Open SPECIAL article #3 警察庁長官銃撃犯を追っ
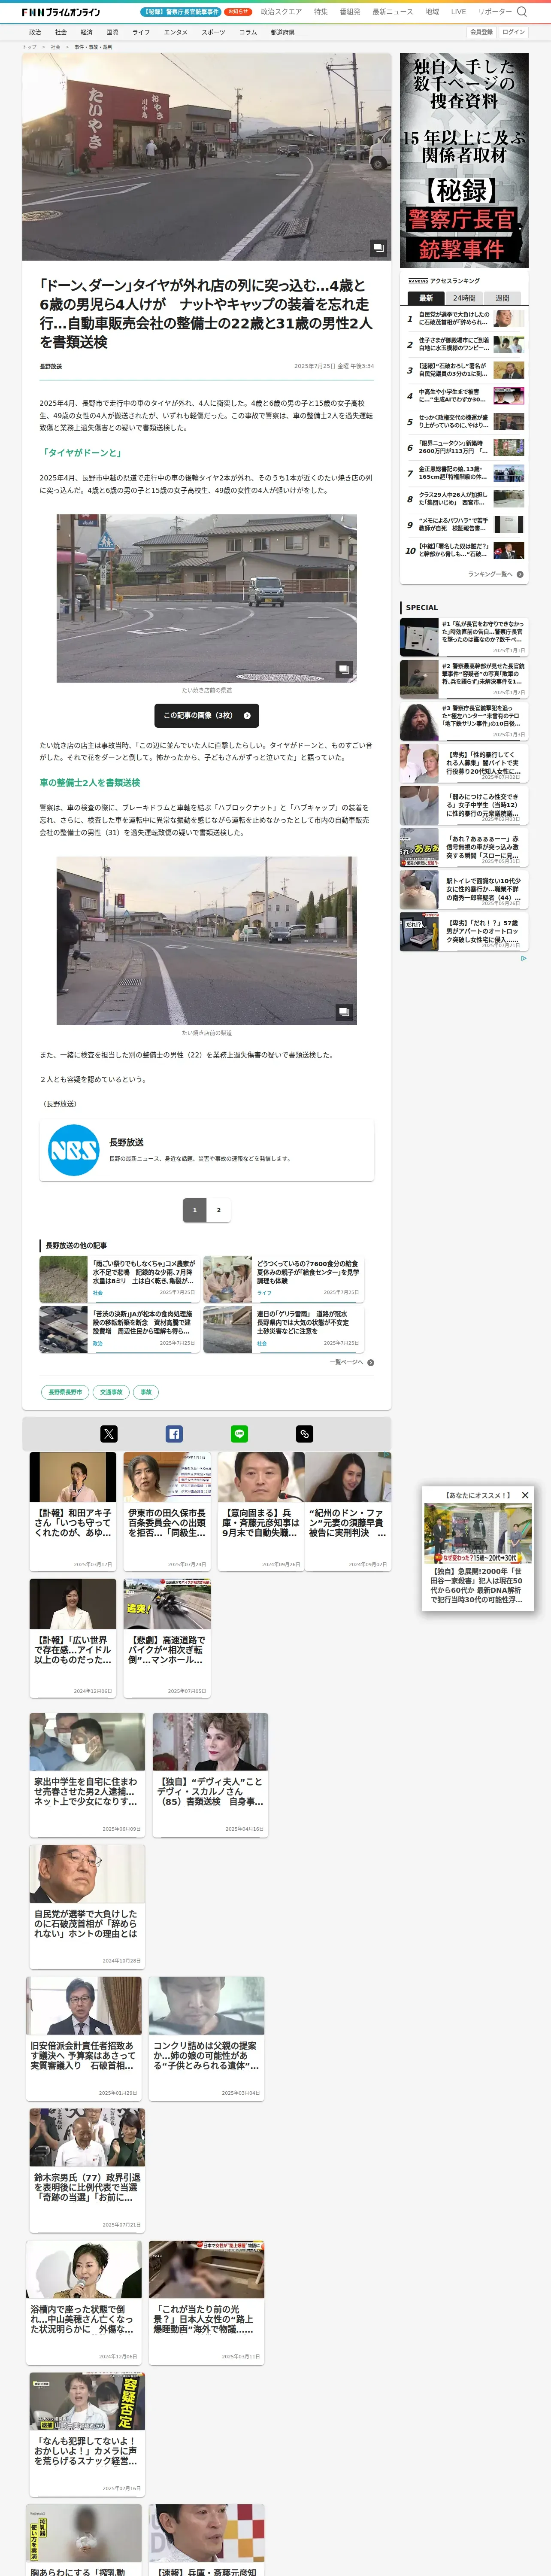This screenshot has height=2576, width=551. click(464, 721)
